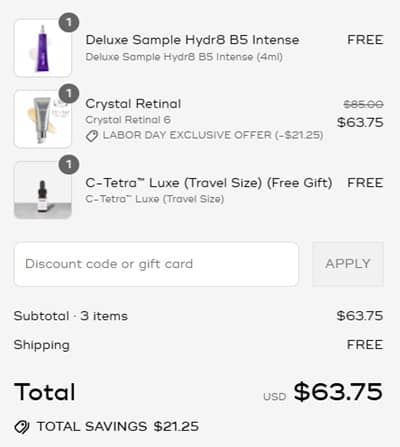This screenshot has height=447, width=400.
Task: Select the C-Tetra Luxe (Travel Size) title
Action: click(x=209, y=183)
